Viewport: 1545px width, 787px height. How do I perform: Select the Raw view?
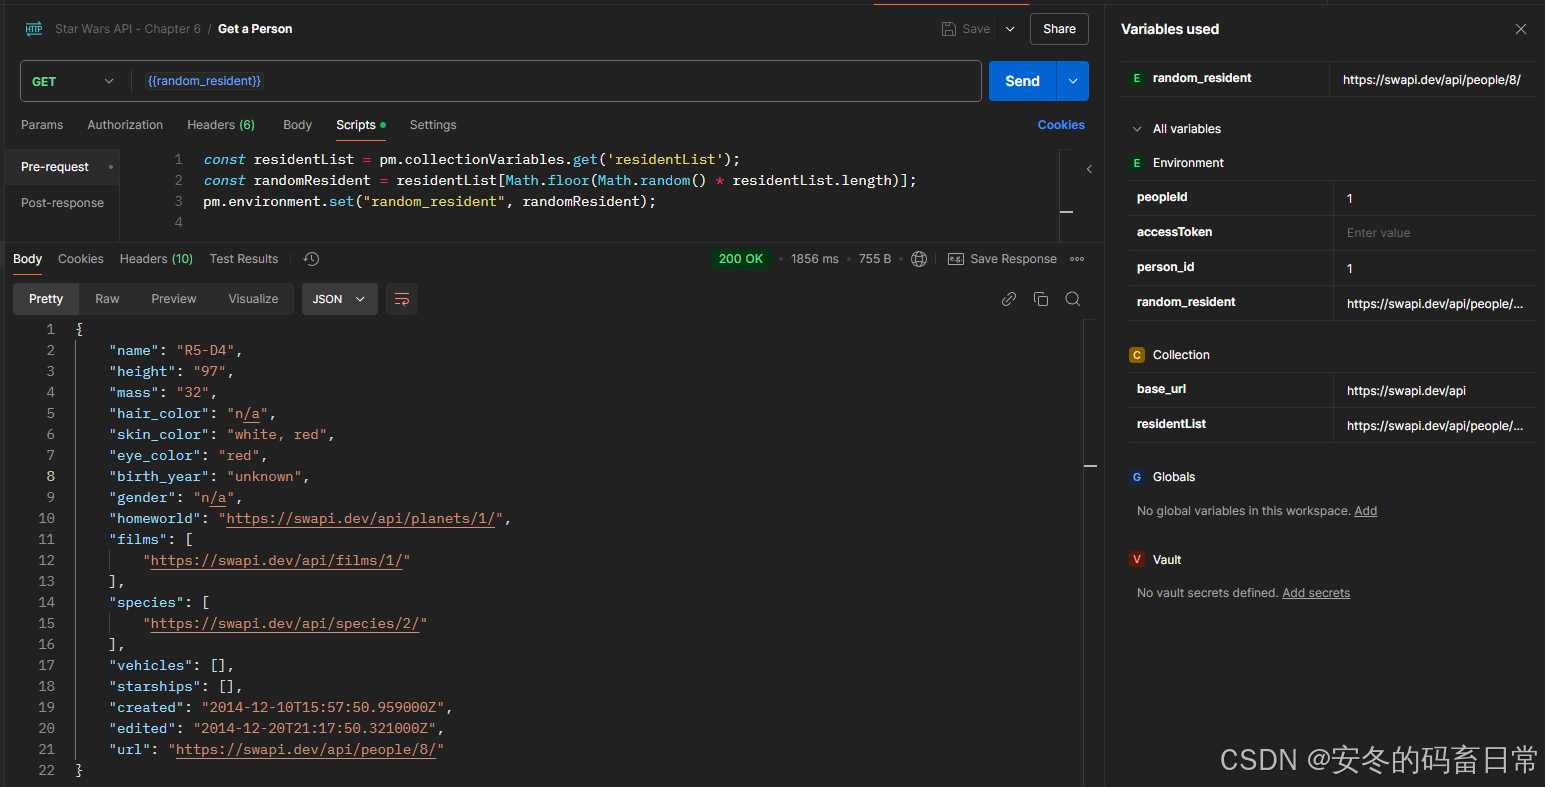(107, 299)
